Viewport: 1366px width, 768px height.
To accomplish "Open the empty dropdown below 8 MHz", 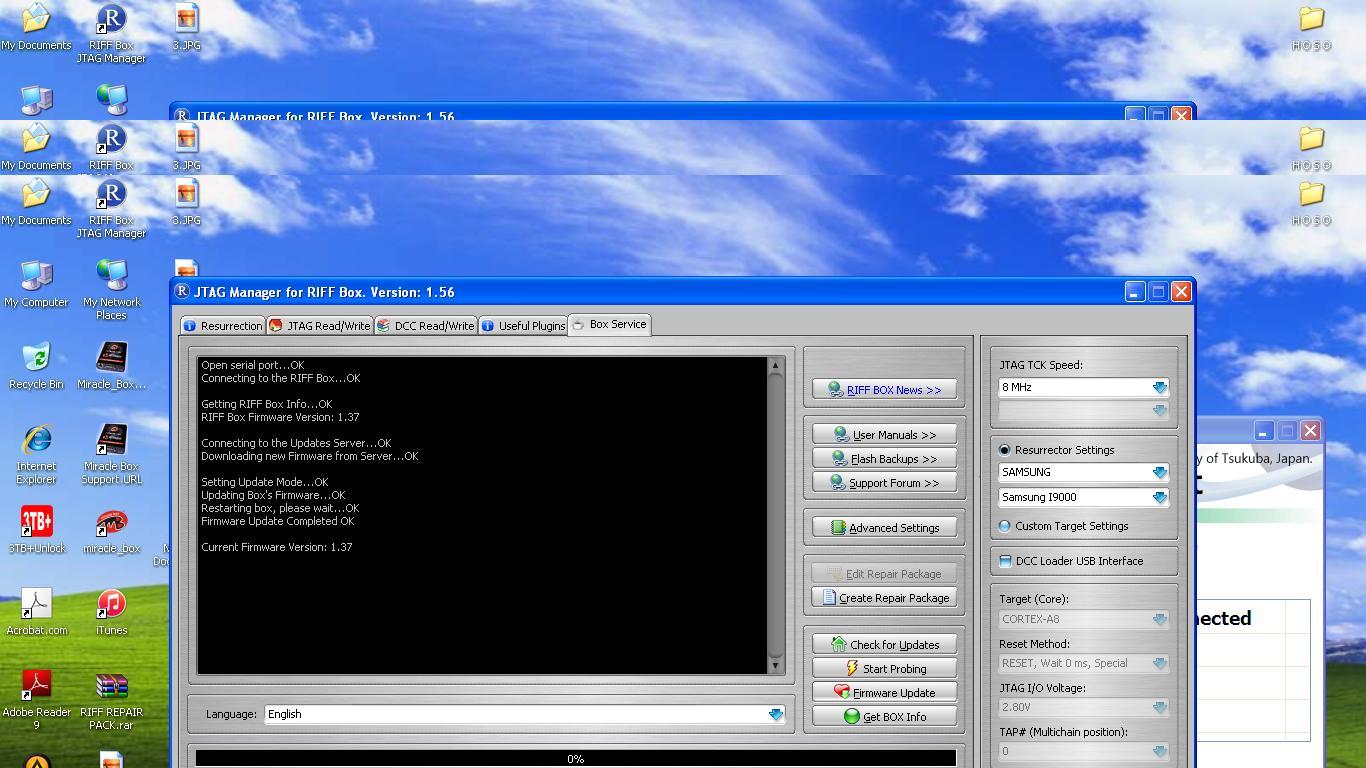I will click(x=1084, y=410).
